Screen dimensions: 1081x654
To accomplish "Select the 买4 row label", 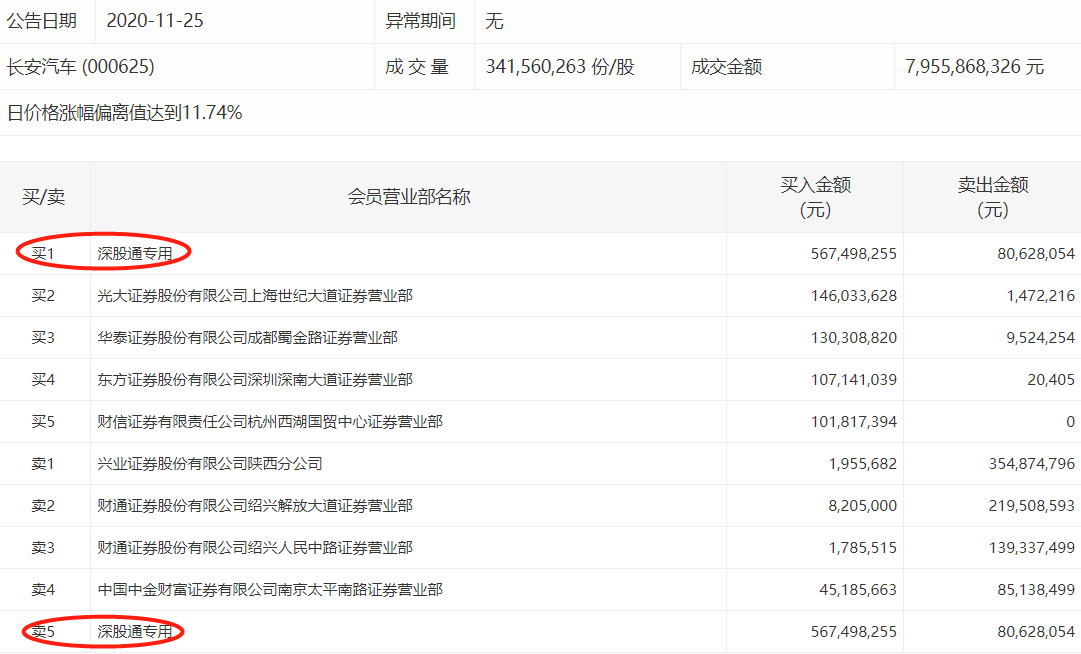I will [x=43, y=380].
